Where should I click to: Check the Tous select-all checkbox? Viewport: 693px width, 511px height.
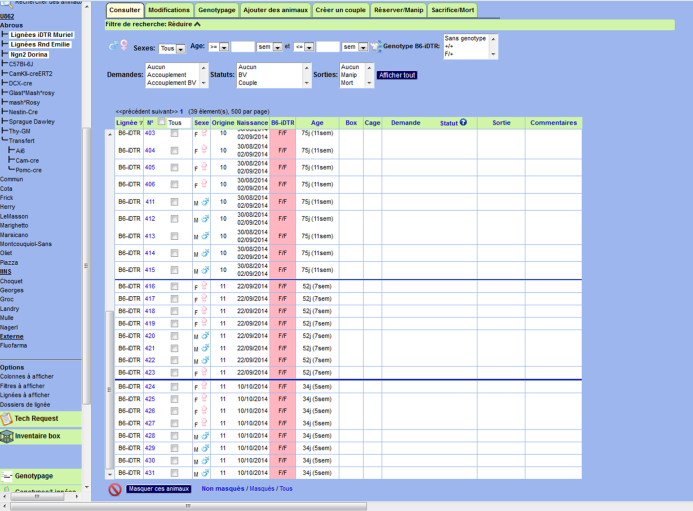pyautogui.click(x=162, y=122)
